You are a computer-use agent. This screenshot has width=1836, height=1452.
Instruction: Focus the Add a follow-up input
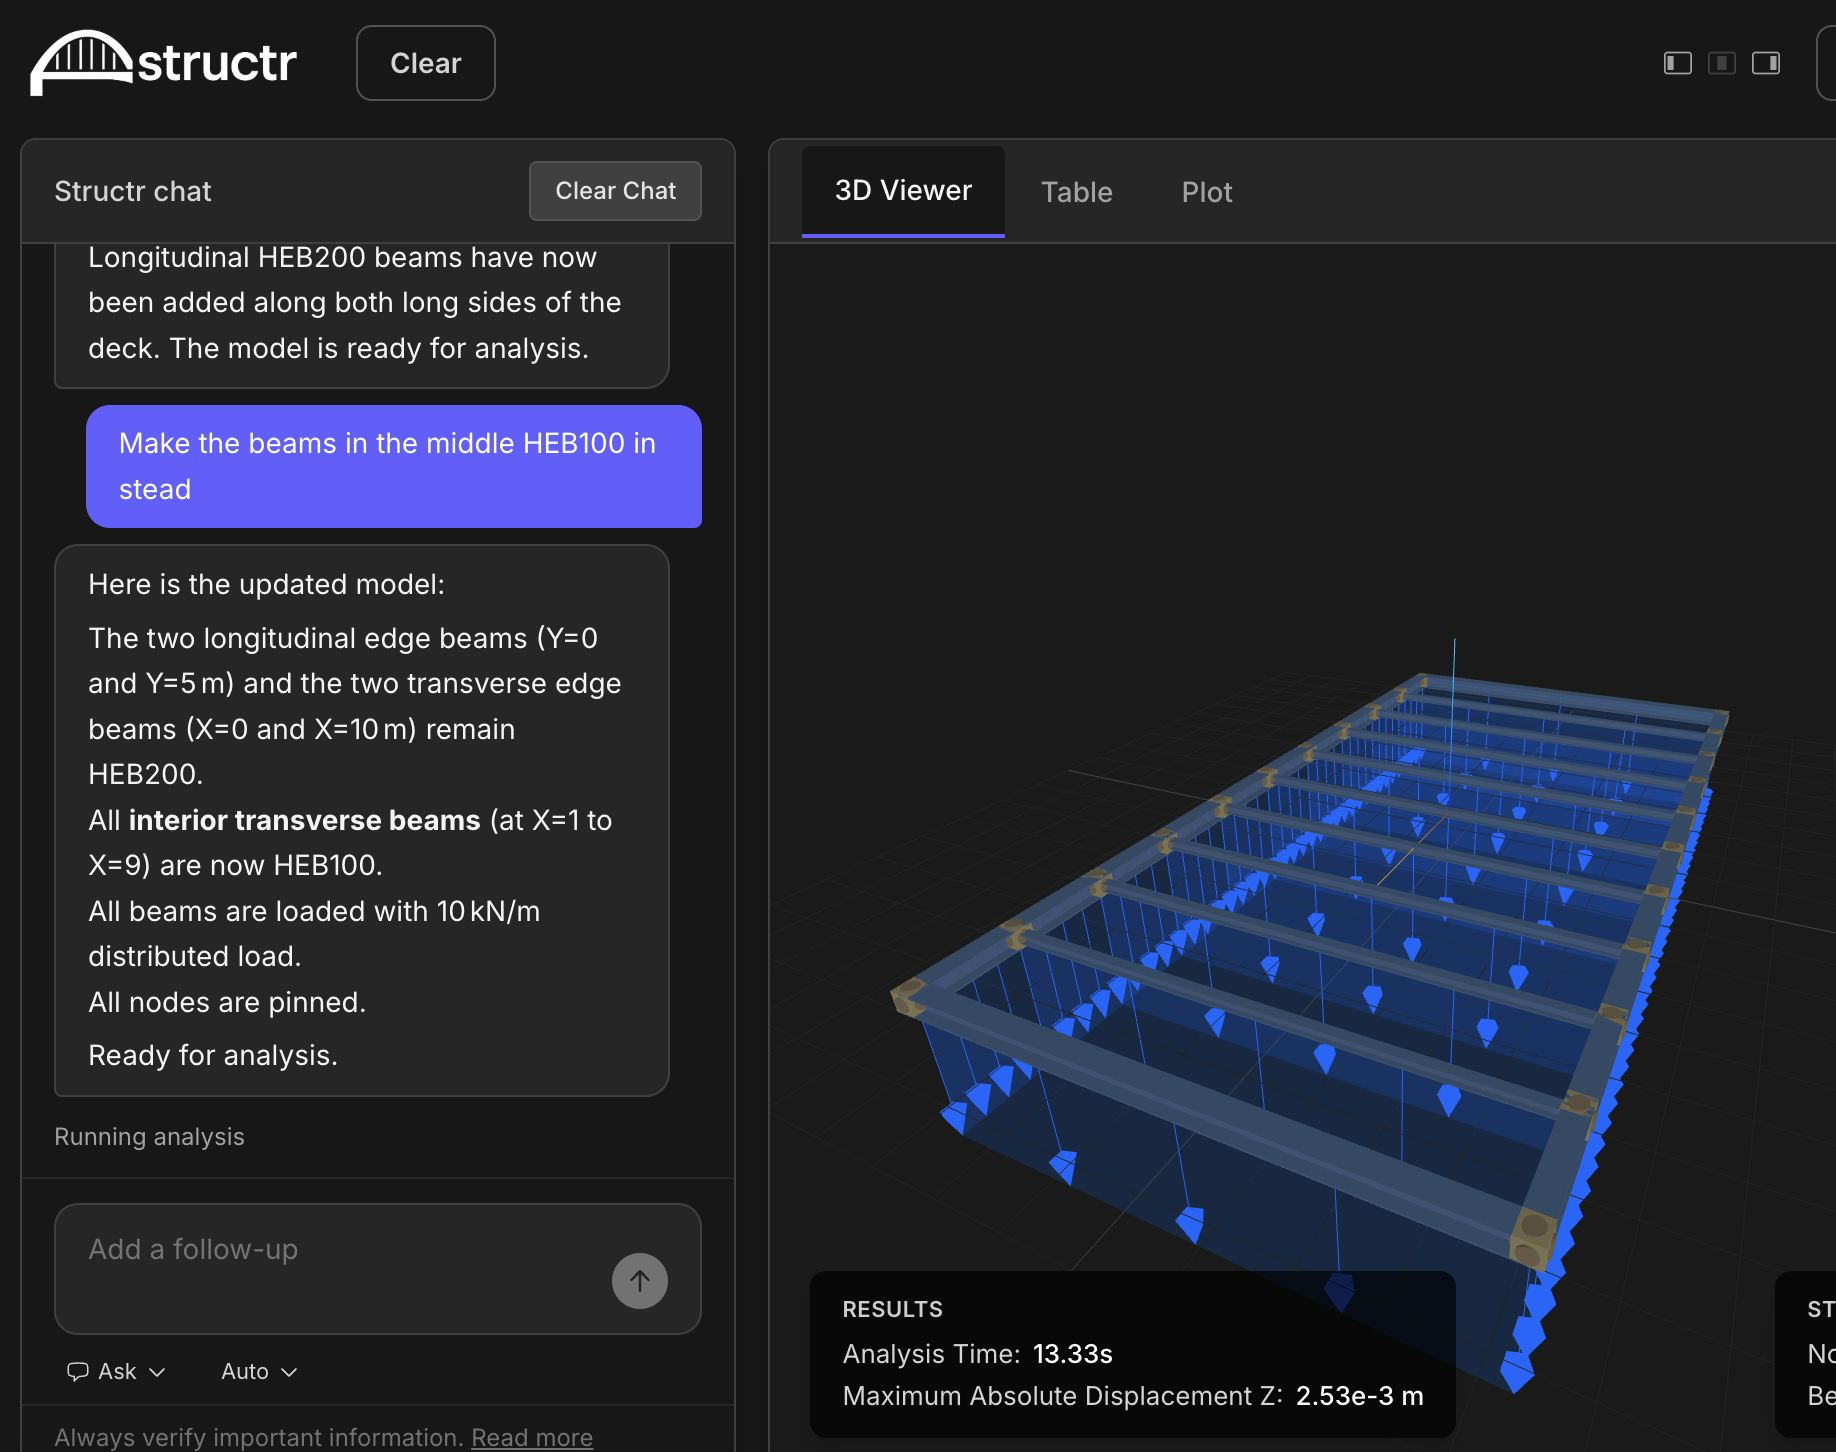coord(378,1268)
